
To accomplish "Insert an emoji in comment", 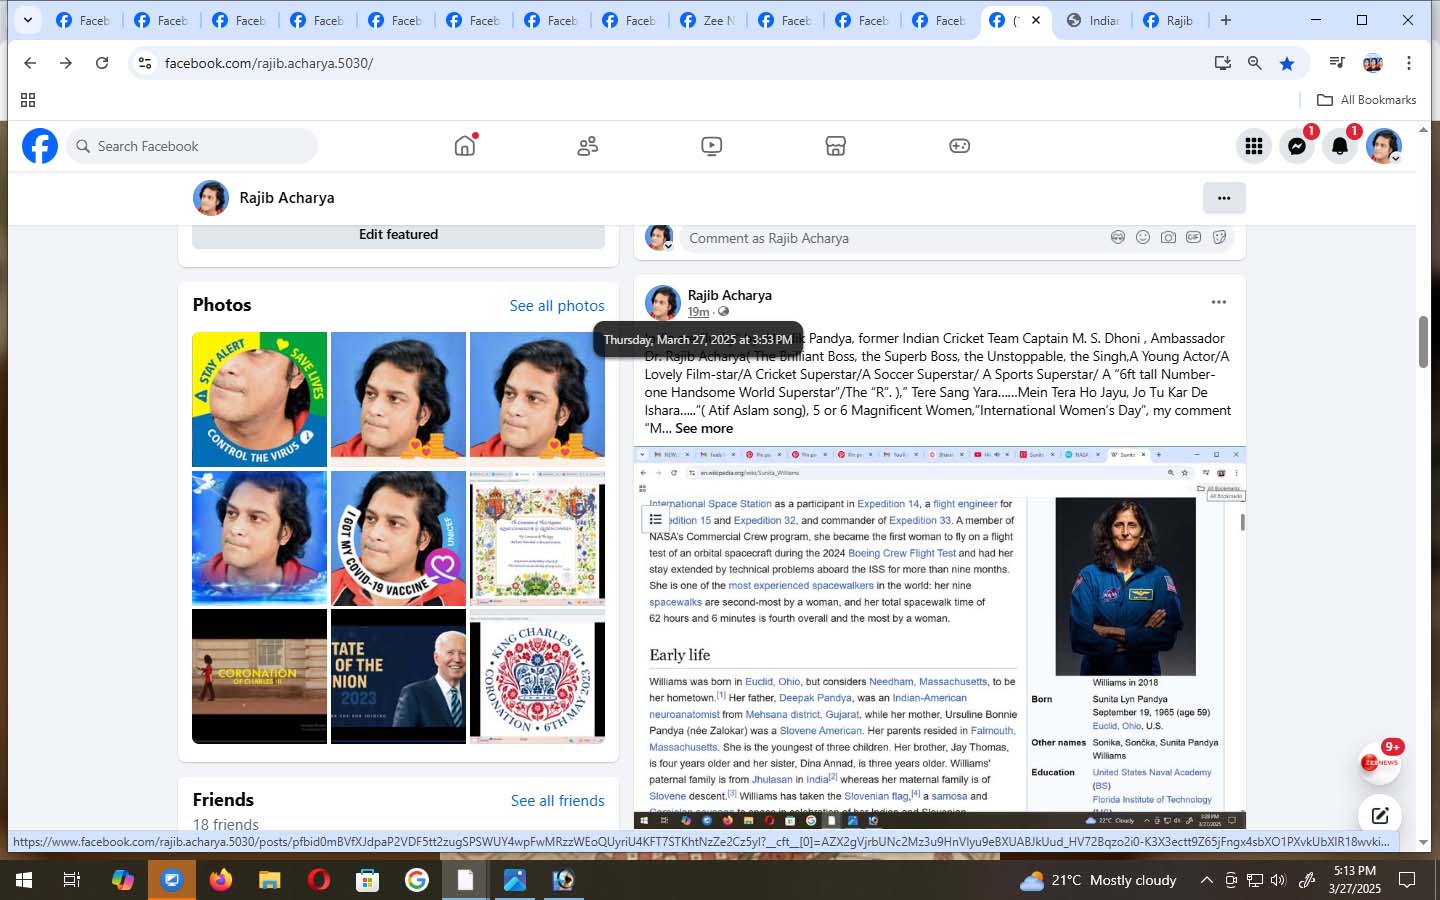I will (x=1143, y=238).
